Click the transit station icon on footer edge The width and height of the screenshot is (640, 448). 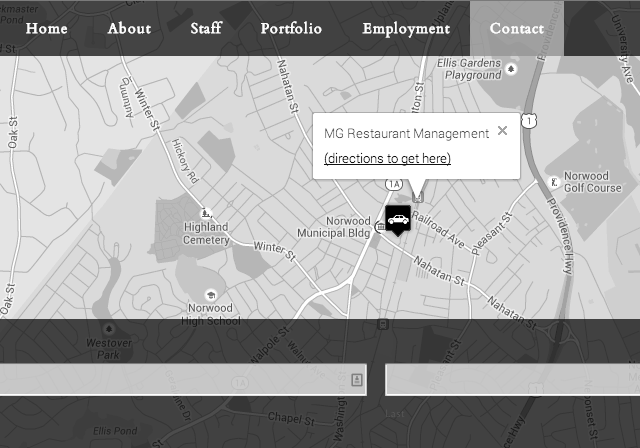(383, 324)
